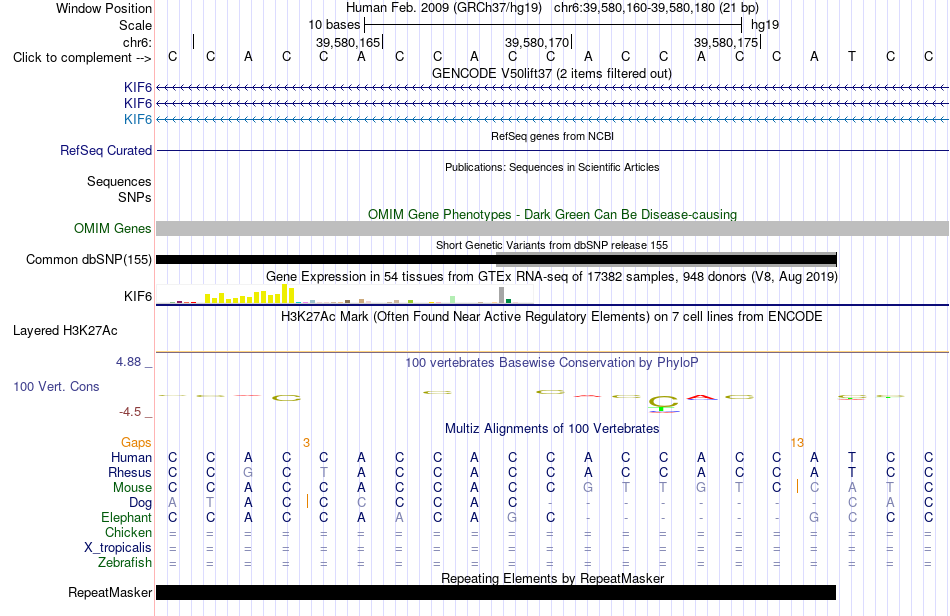This screenshot has height=616, width=950.
Task: Click the GENCODE V50lift37 track title
Action: [x=551, y=73]
